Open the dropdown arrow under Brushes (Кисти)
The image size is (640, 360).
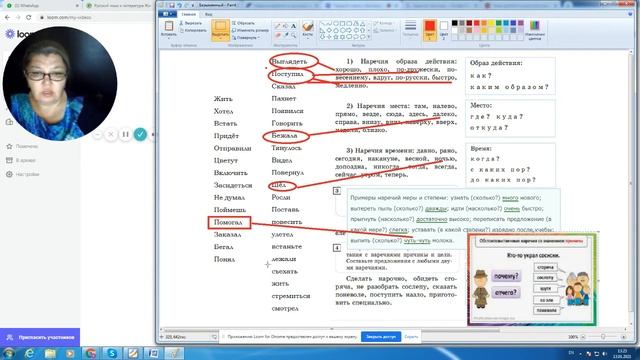point(308,38)
